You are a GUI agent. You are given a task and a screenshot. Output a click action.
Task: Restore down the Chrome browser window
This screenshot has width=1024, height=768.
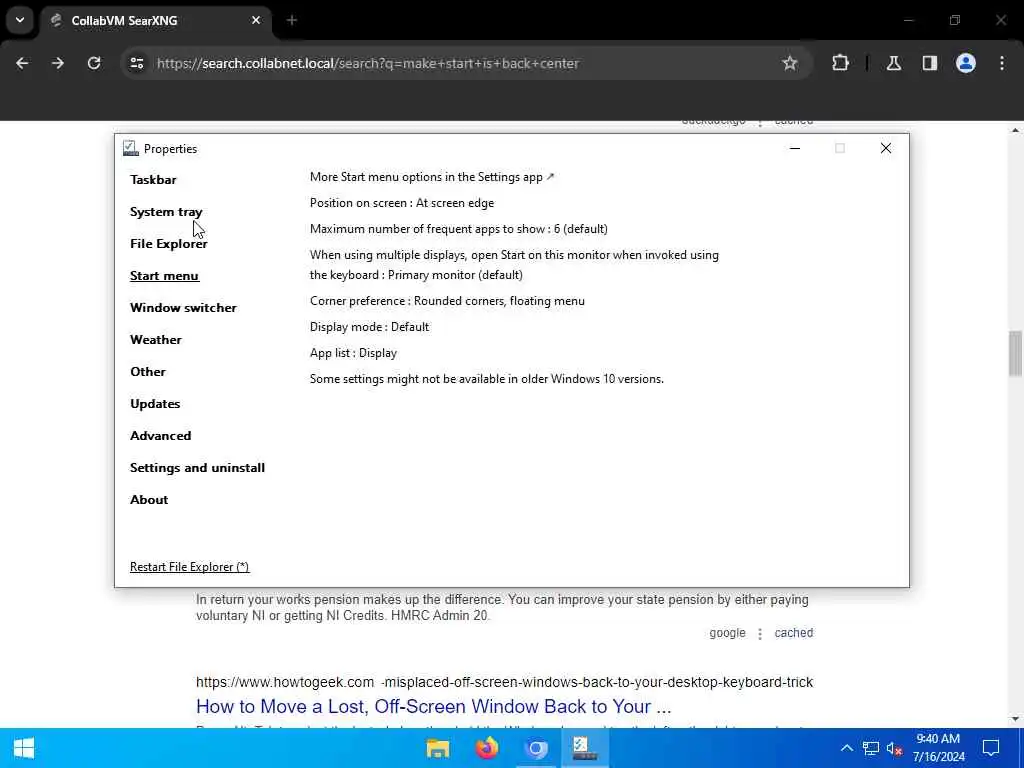pos(955,20)
